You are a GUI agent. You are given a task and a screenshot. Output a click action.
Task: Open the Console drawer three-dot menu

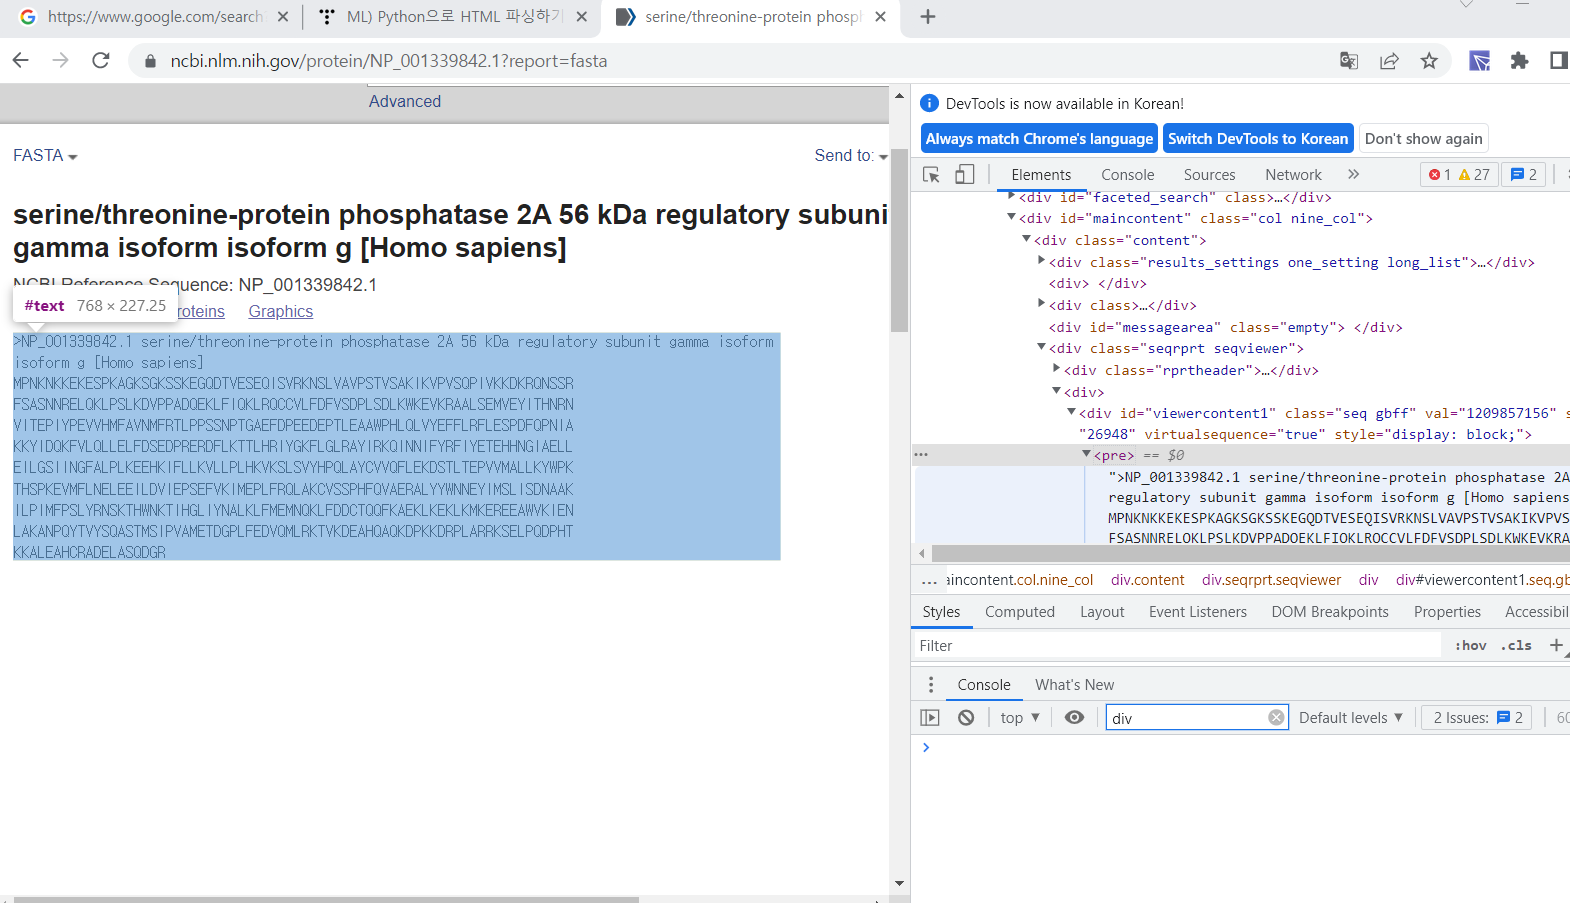[931, 685]
